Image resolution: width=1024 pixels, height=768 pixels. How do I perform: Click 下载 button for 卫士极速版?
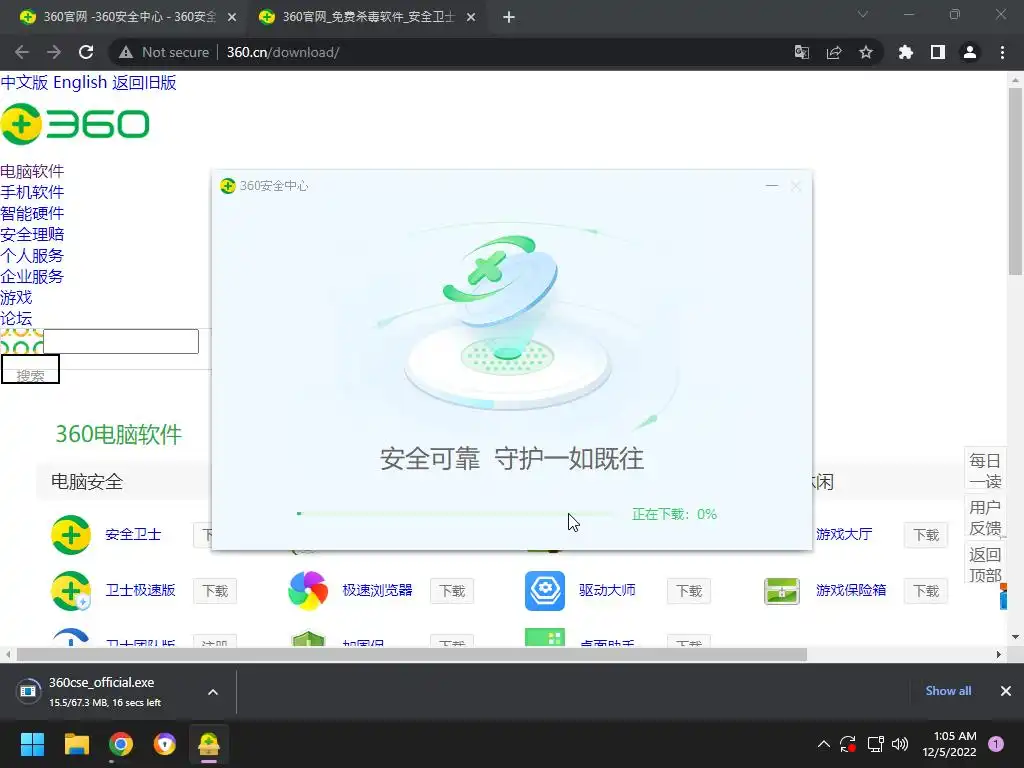[x=215, y=591]
